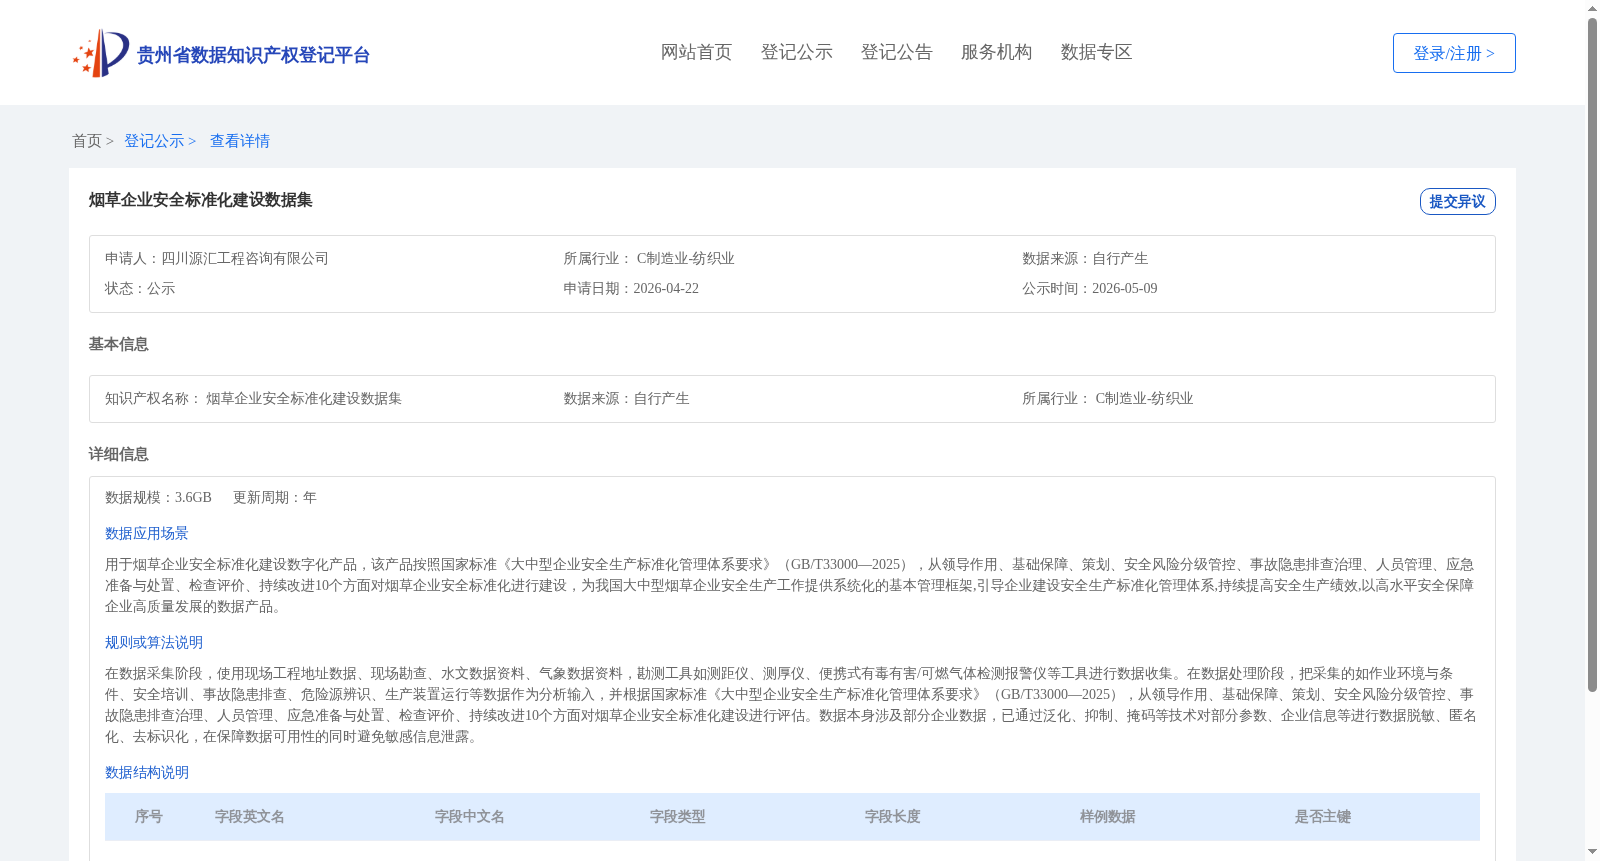The image size is (1600, 861).
Task: Click the 字段英文名 column header
Action: point(250,817)
